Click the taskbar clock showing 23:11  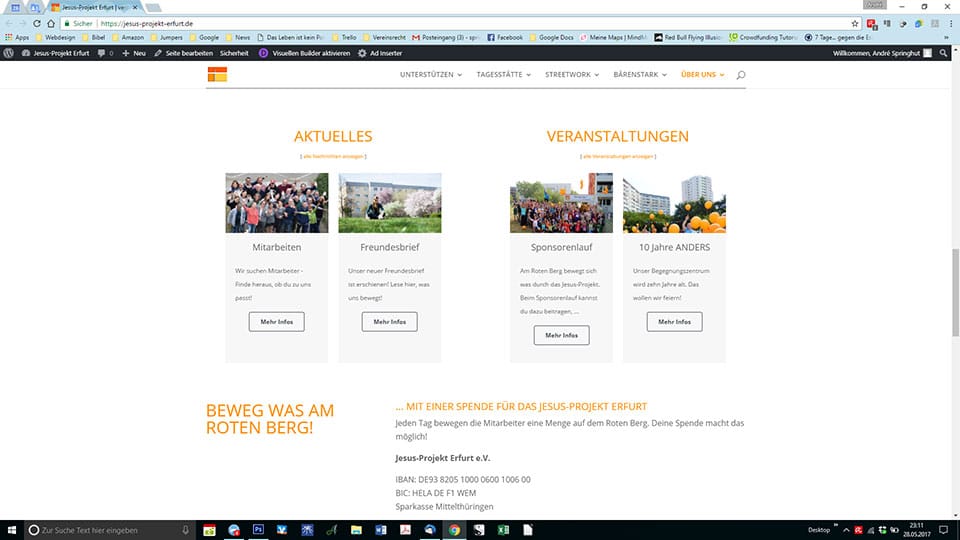(916, 530)
